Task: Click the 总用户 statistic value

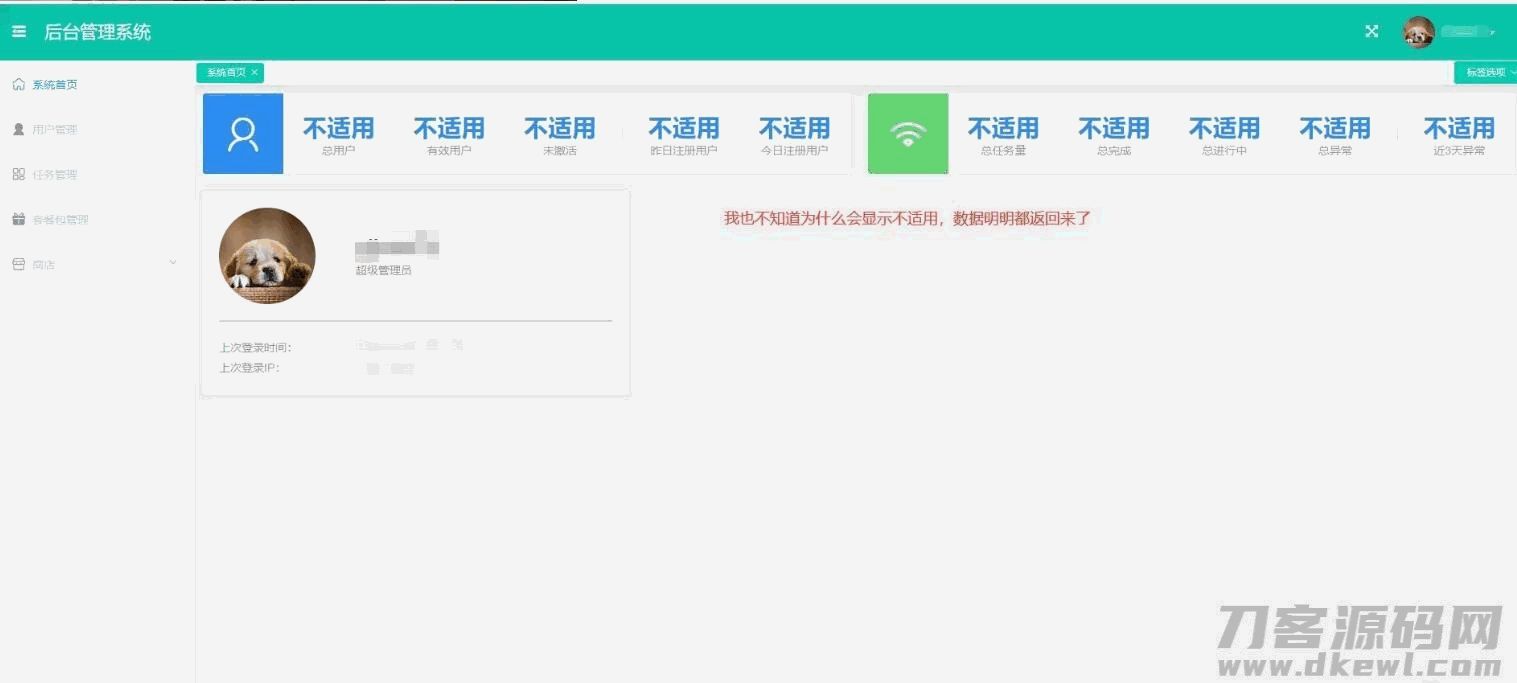Action: pos(338,129)
